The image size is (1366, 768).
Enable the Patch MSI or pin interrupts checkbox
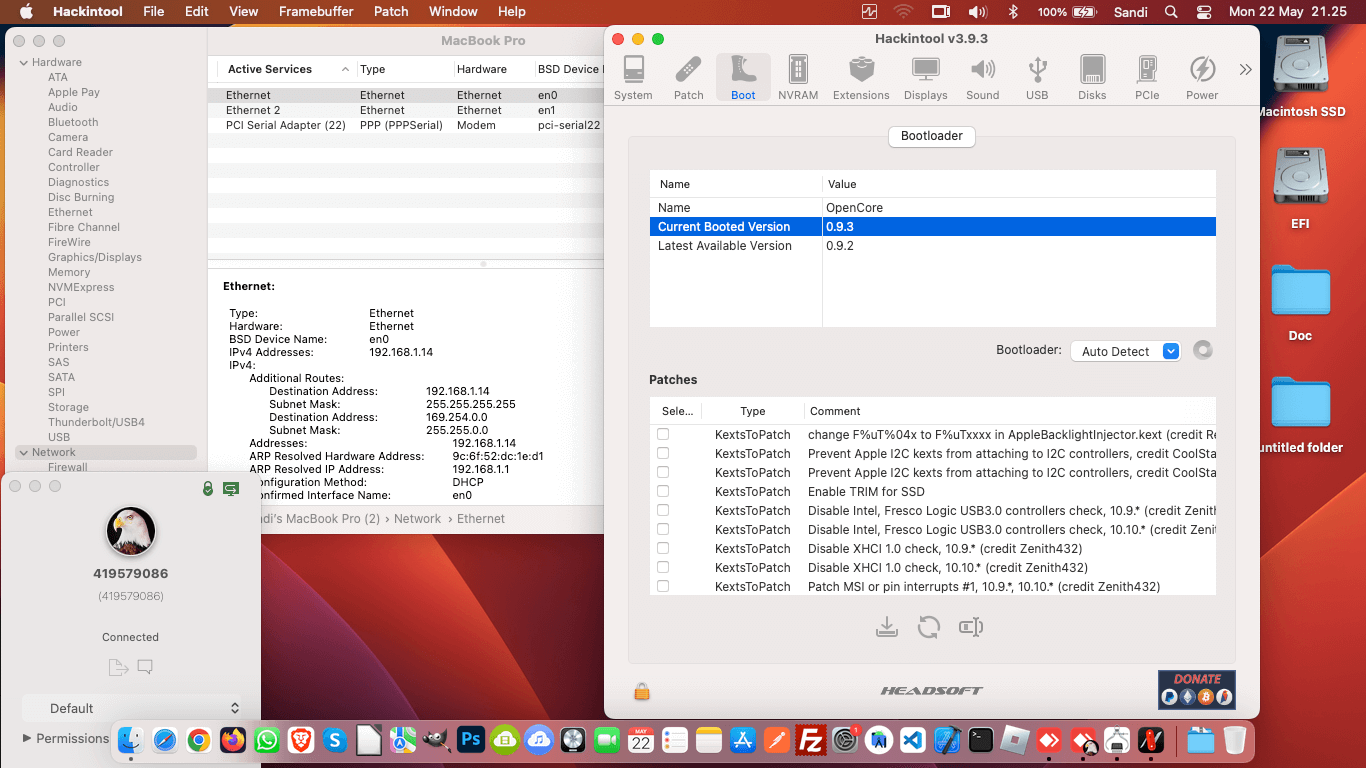663,586
